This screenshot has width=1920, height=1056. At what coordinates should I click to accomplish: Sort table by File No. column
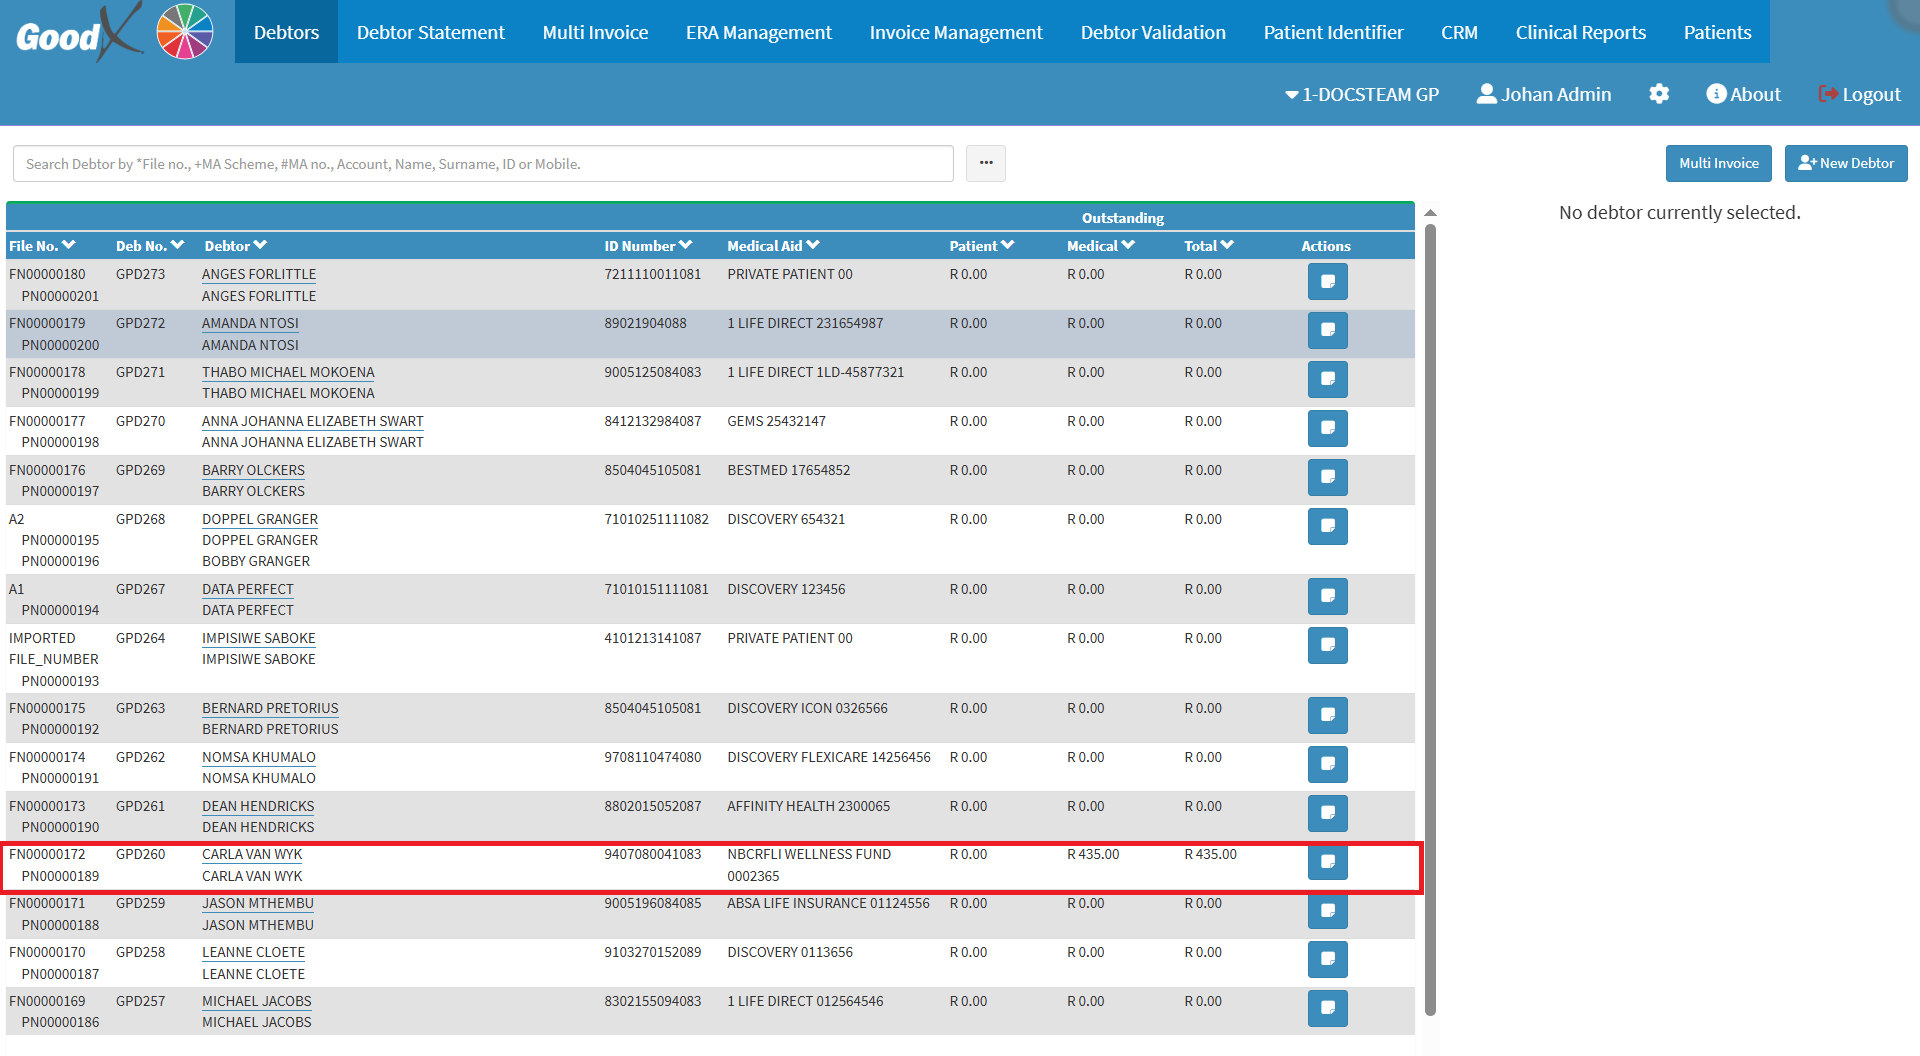pyautogui.click(x=42, y=246)
